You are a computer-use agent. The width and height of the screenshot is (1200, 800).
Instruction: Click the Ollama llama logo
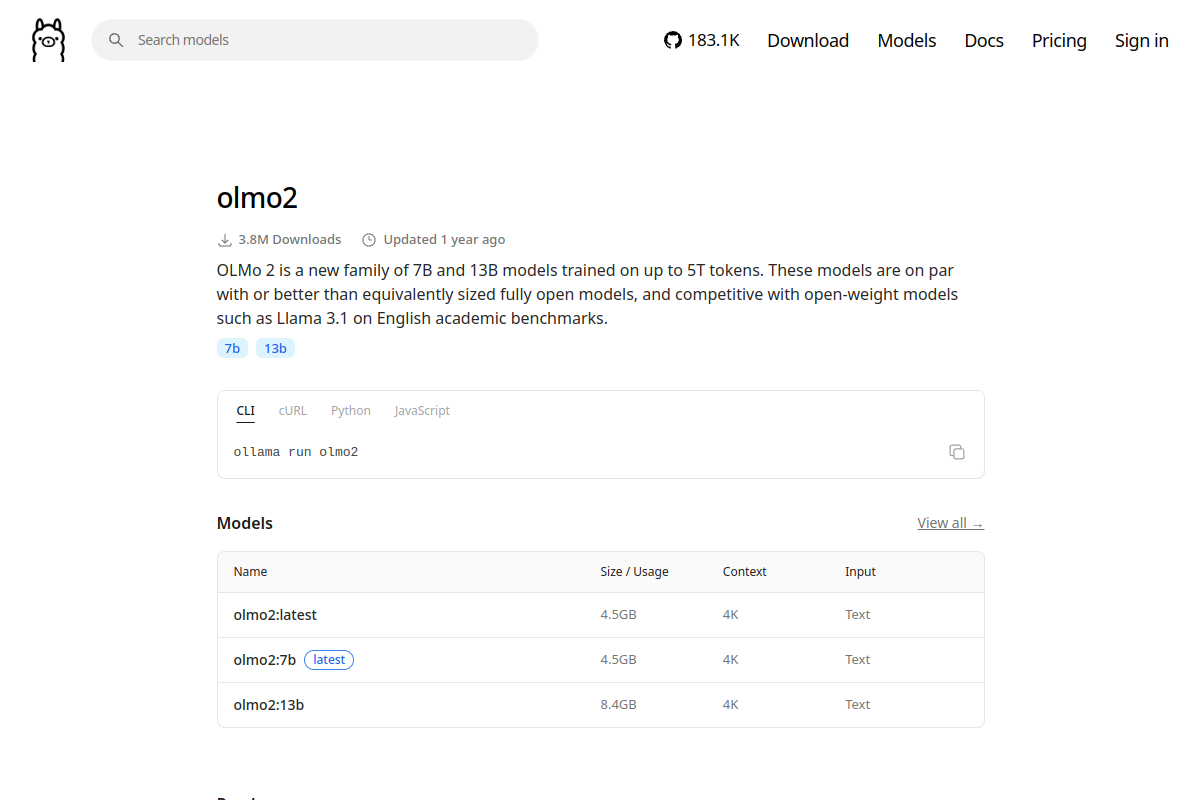48,40
